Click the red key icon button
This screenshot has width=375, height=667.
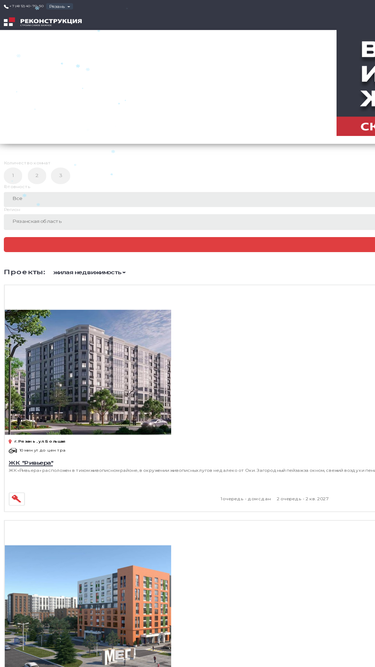point(17,499)
